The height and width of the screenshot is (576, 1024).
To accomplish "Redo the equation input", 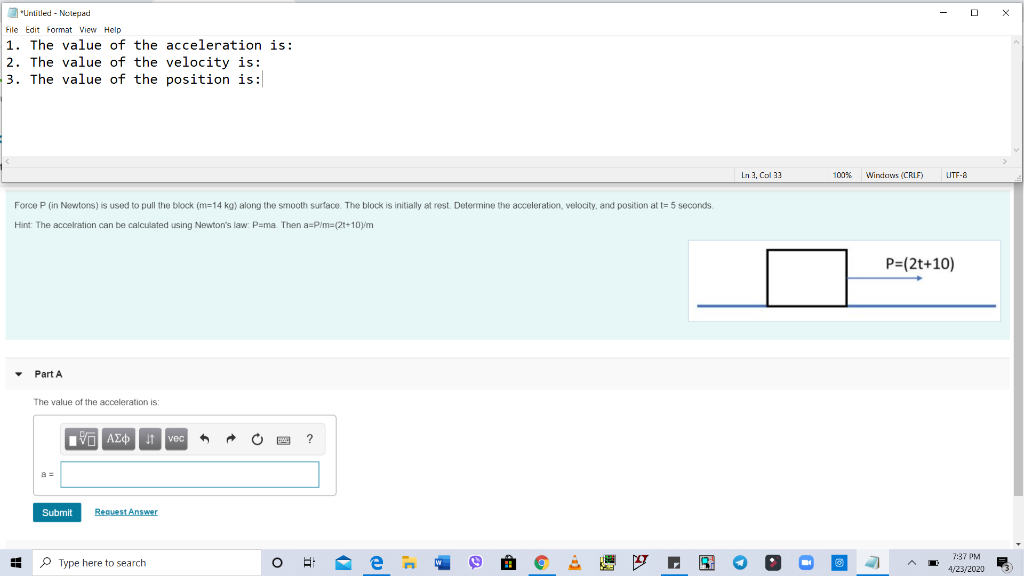I will pos(230,439).
